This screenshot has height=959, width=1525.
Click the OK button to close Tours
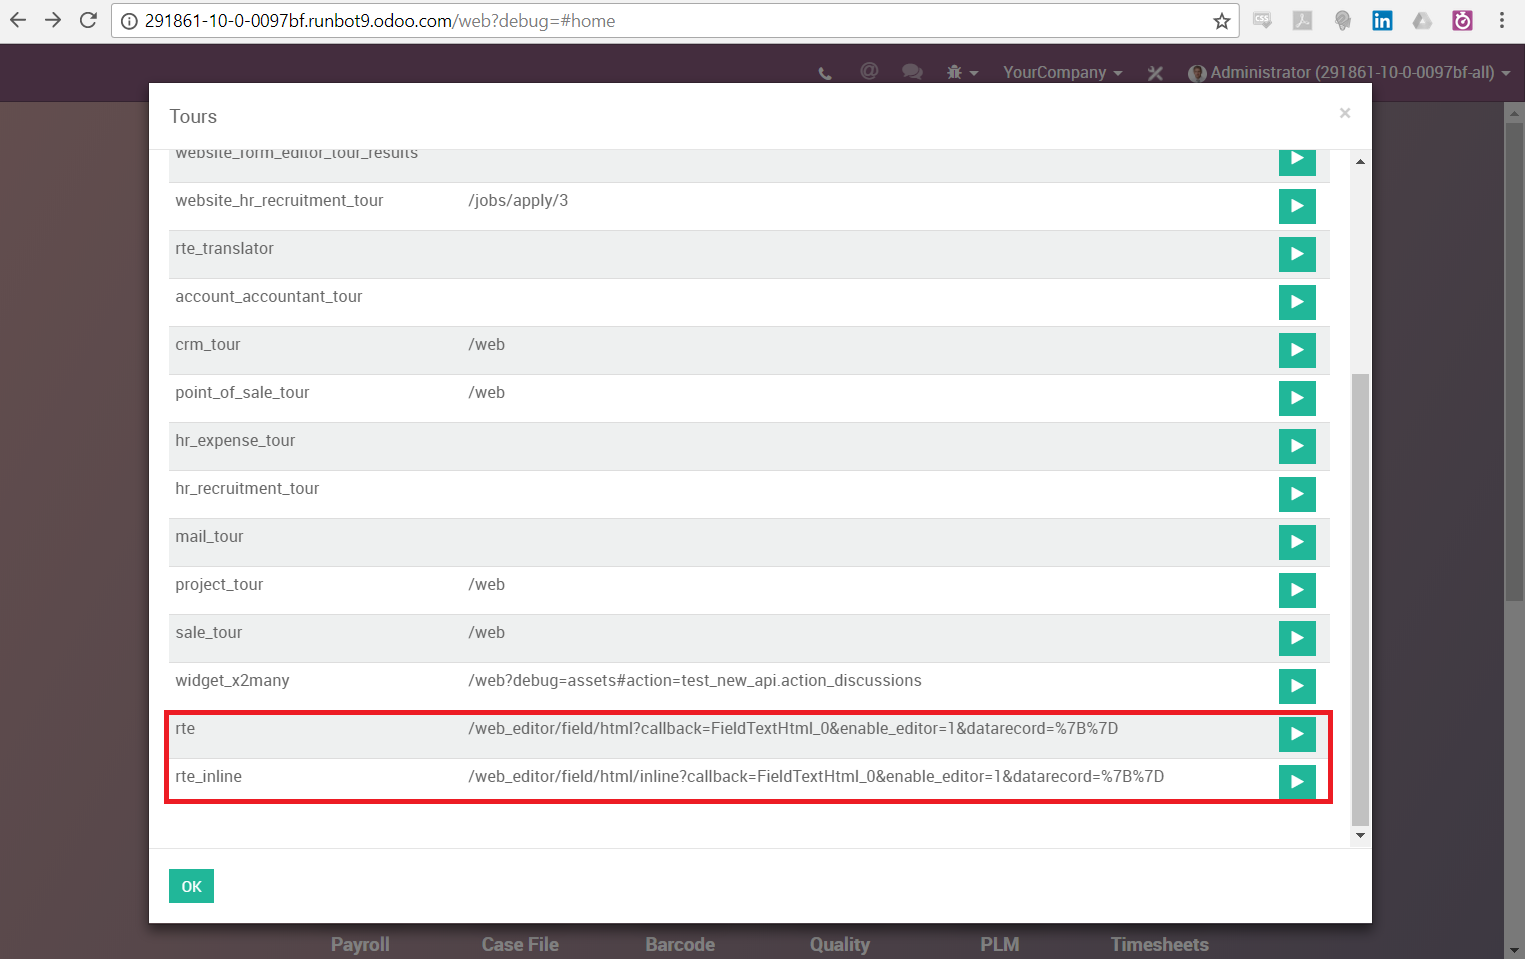(191, 886)
